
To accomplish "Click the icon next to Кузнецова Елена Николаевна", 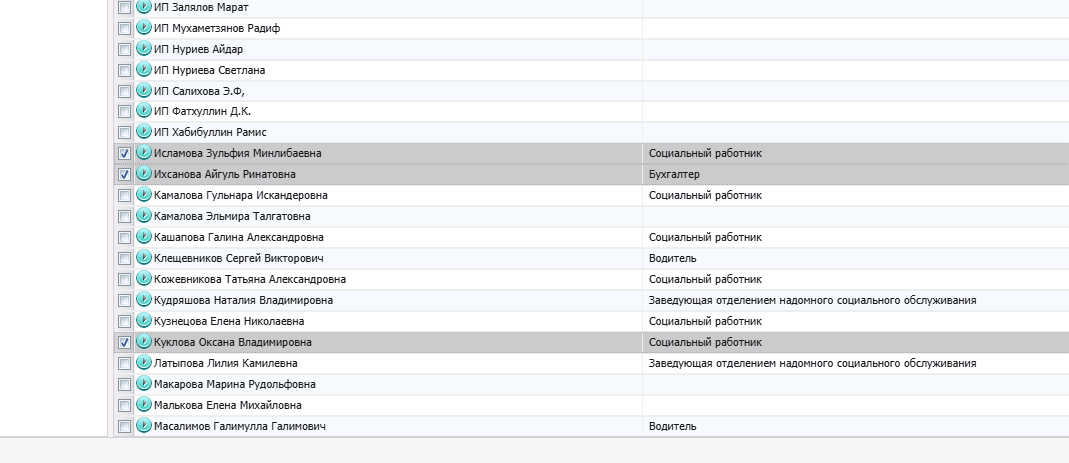I will [144, 321].
